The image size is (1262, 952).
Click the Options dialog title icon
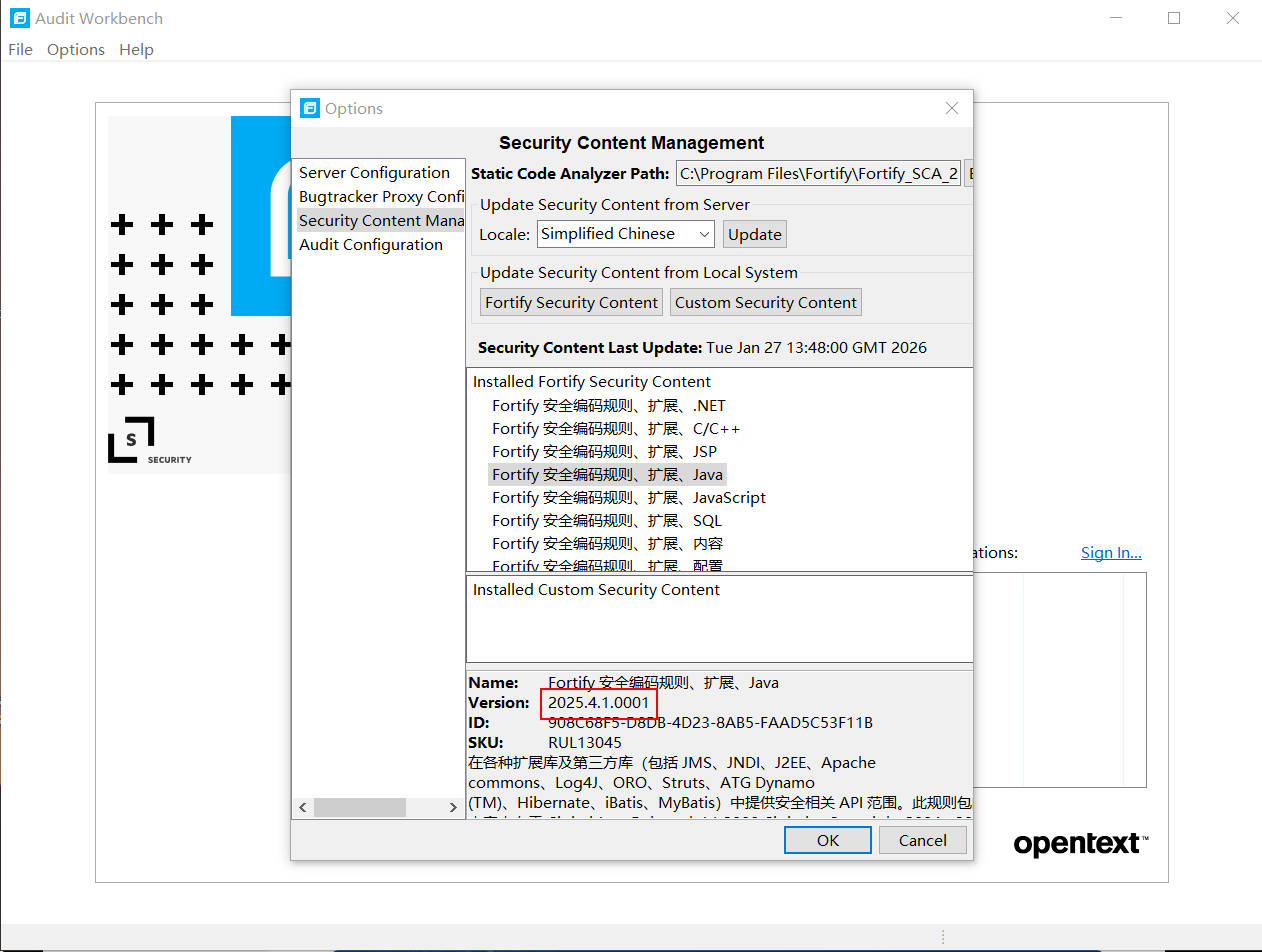pyautogui.click(x=310, y=108)
